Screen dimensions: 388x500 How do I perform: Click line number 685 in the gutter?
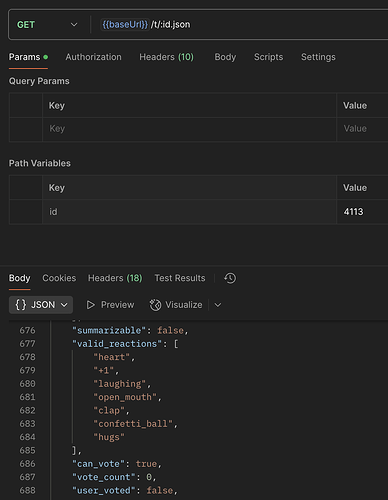pos(27,450)
